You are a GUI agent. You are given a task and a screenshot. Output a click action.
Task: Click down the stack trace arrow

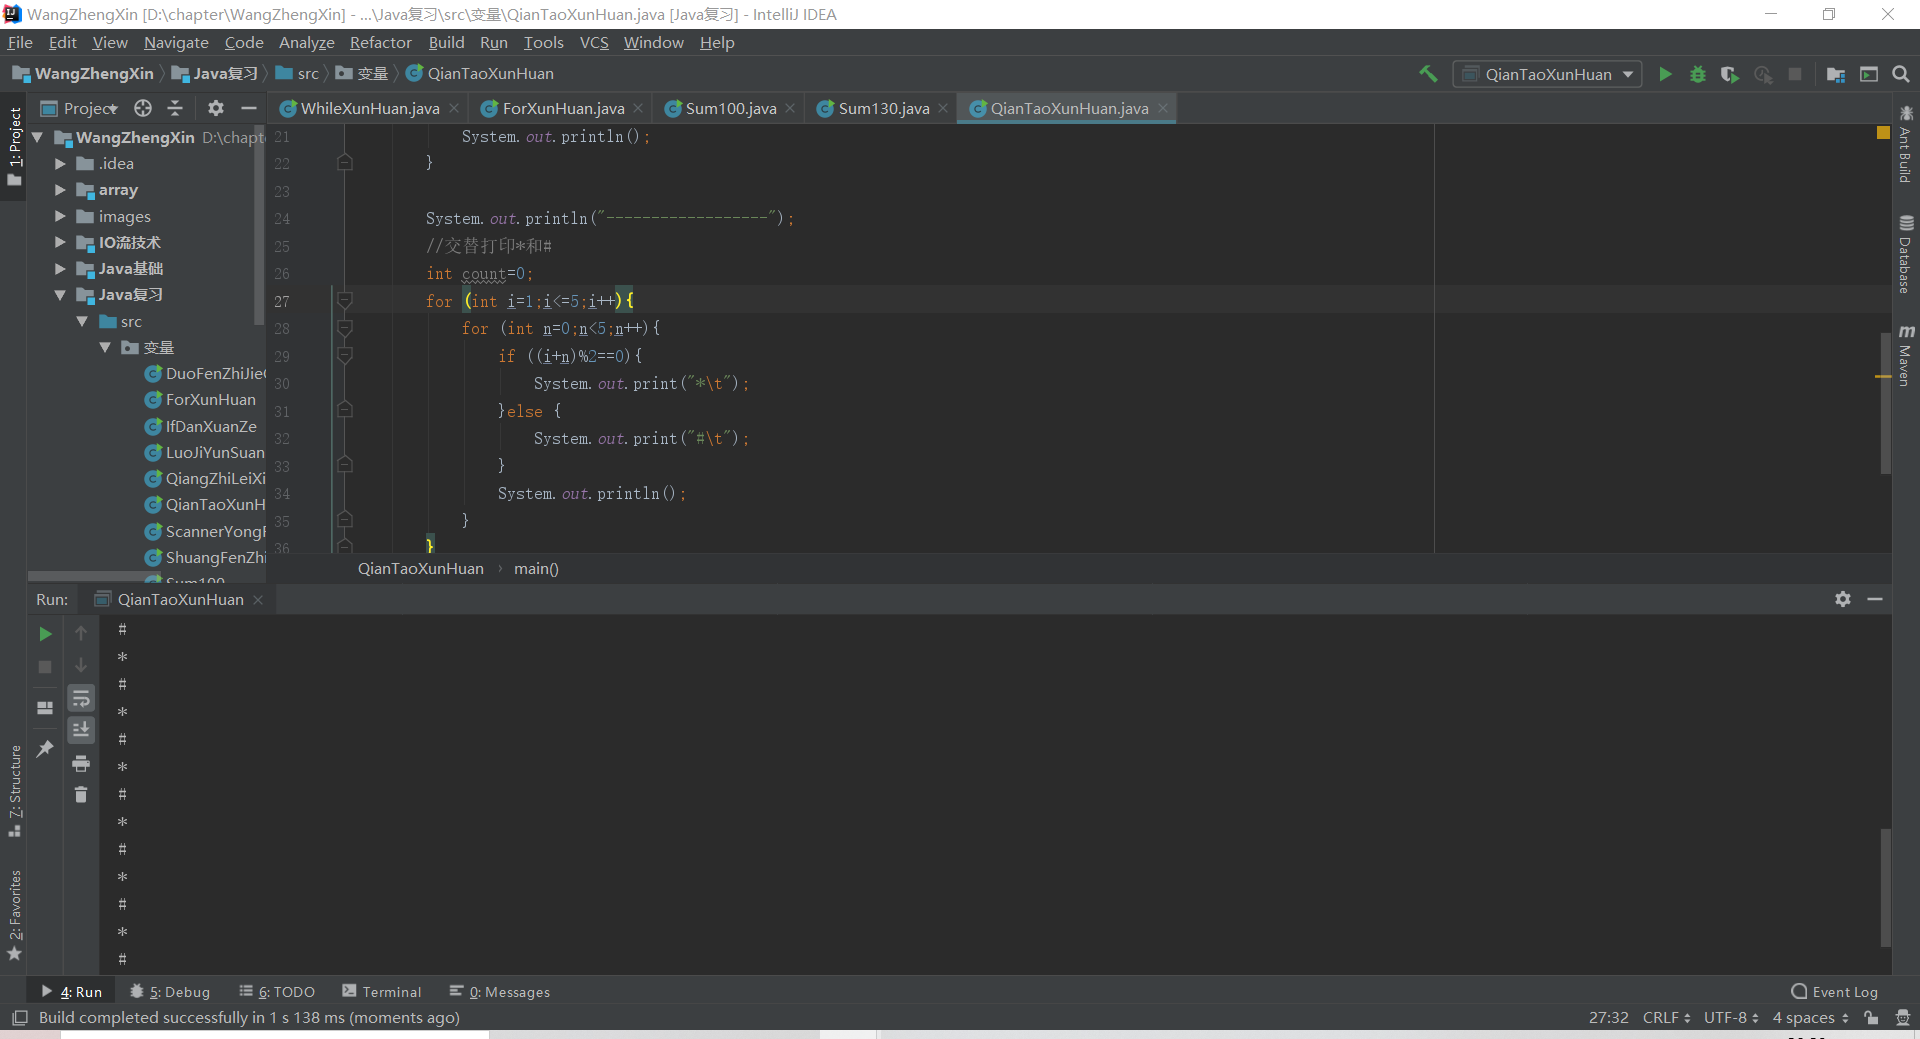pos(81,666)
